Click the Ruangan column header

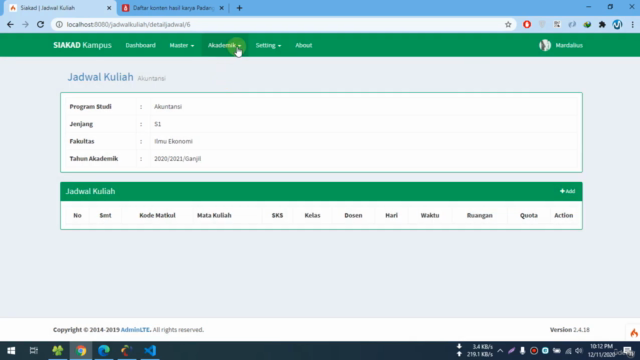click(480, 215)
